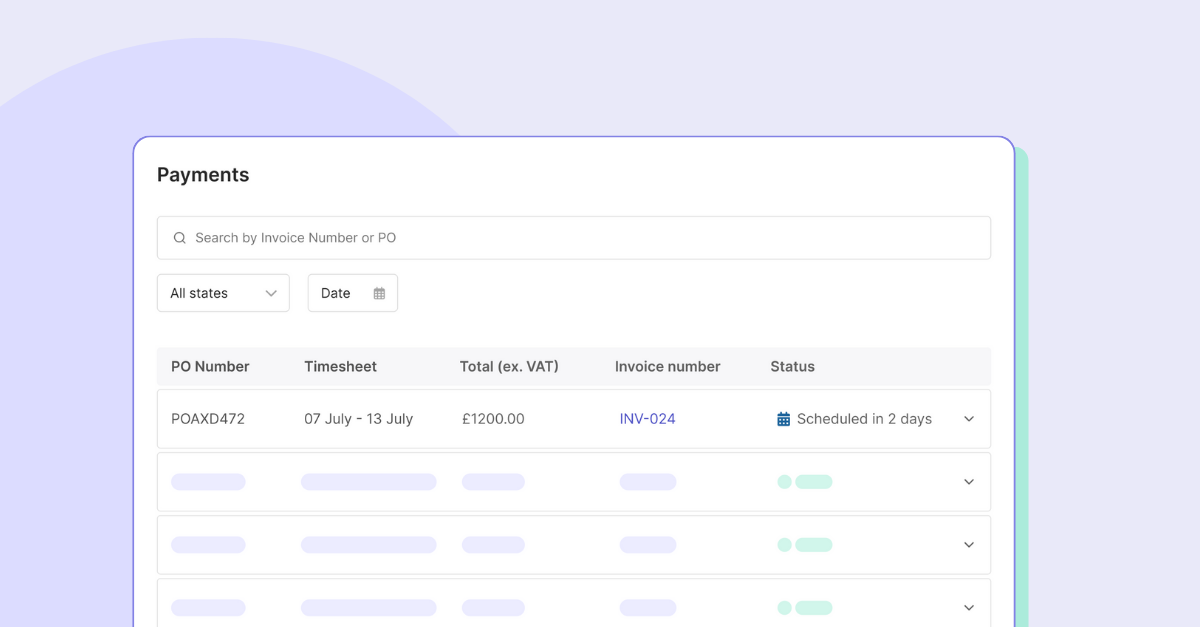Open the Date picker filter

click(353, 293)
